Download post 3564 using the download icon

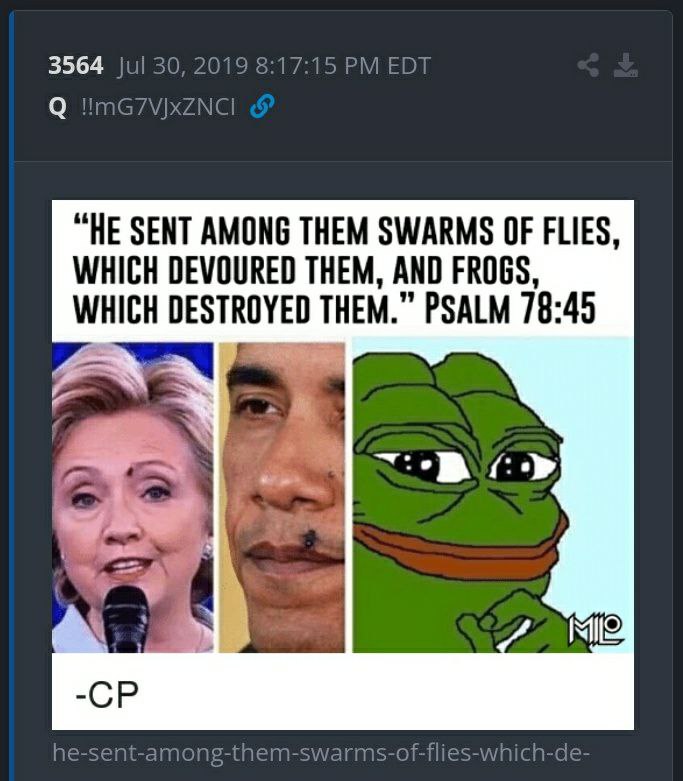626,65
